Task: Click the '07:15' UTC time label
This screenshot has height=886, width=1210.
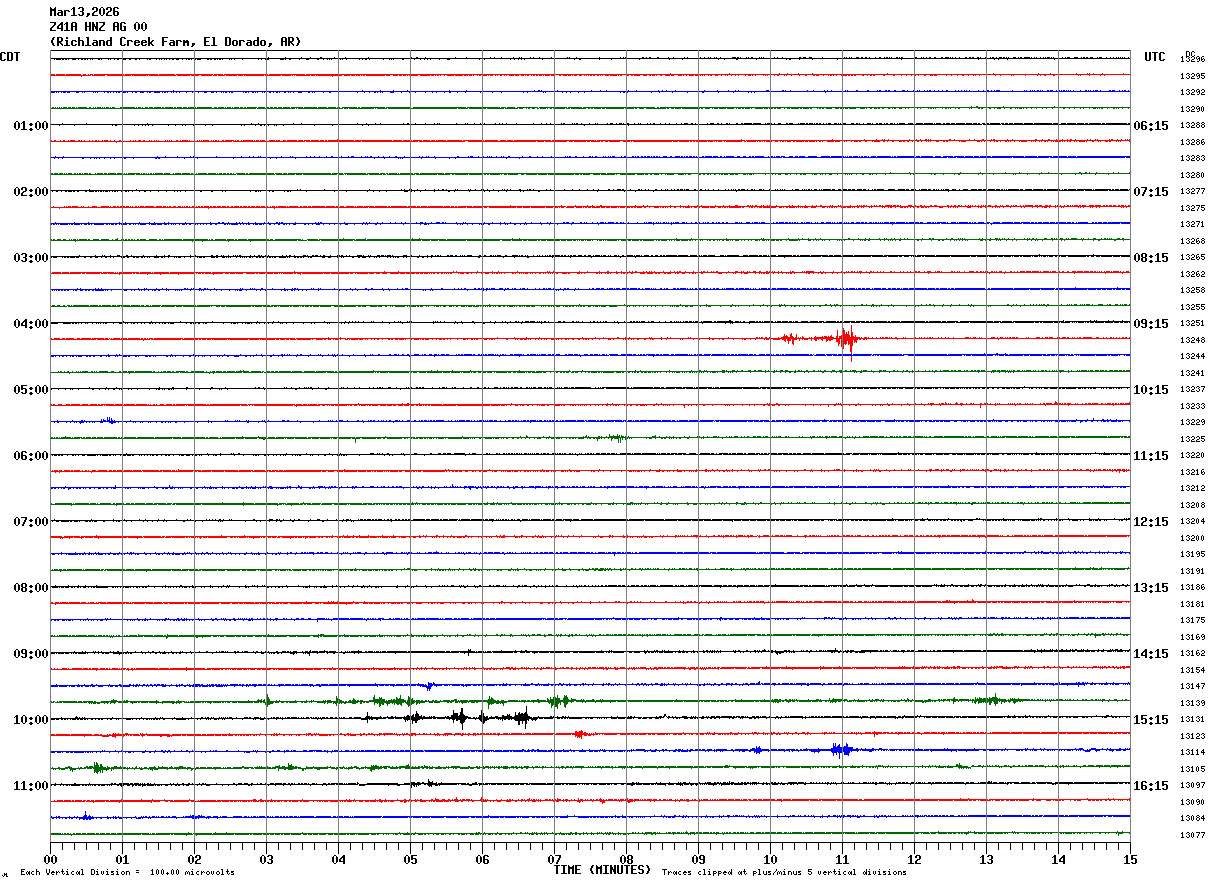Action: click(1151, 192)
